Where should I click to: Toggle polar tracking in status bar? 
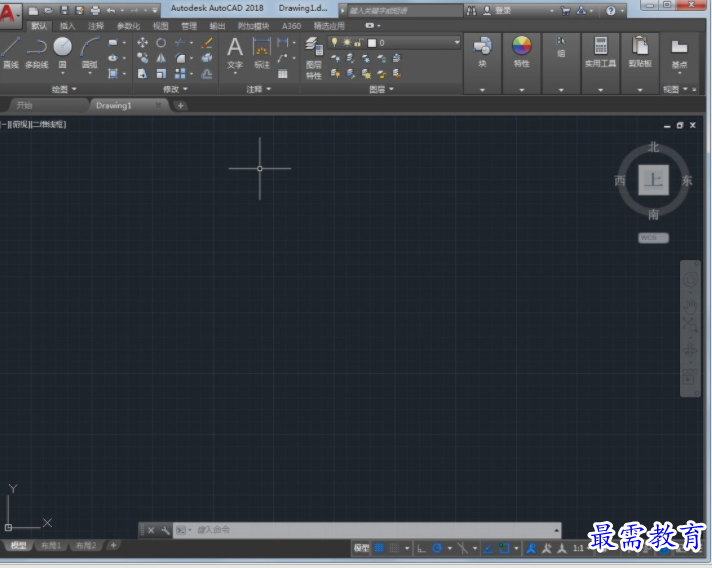tap(437, 548)
